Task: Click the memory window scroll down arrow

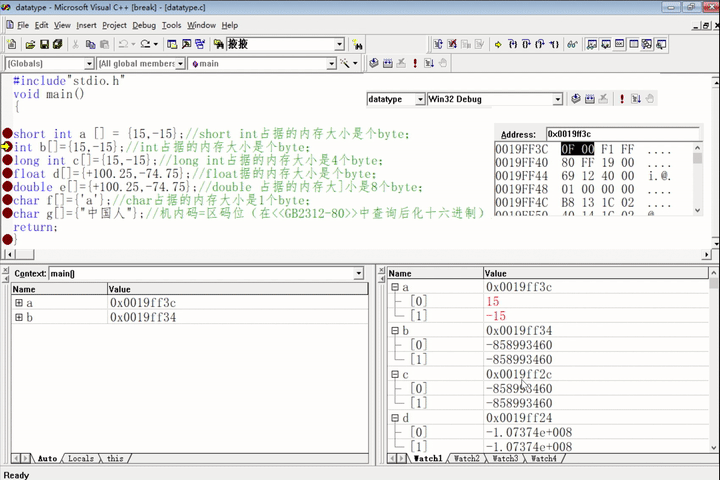Action: 698,210
